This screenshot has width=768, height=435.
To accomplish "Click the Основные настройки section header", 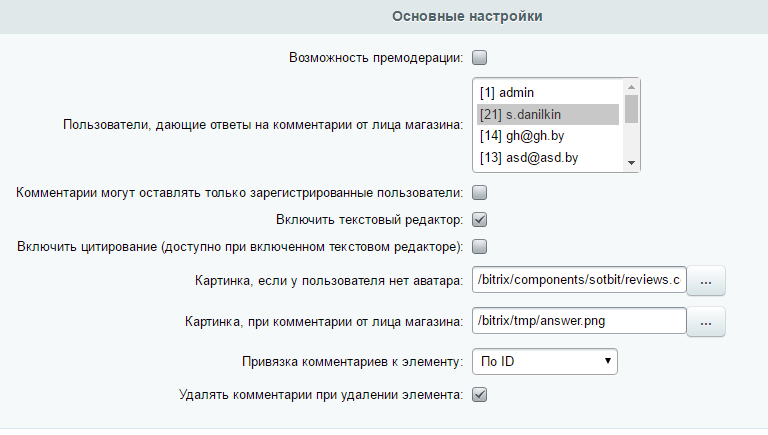I will pos(467,16).
